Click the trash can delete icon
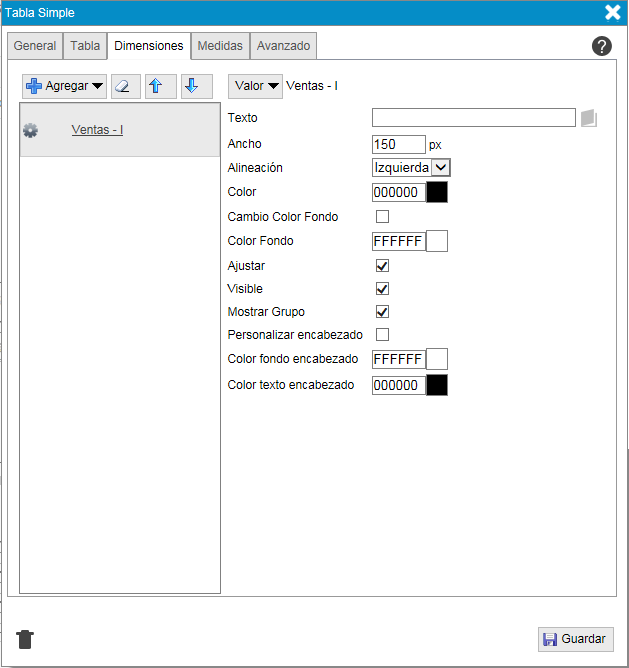The width and height of the screenshot is (629, 668). coord(25,639)
